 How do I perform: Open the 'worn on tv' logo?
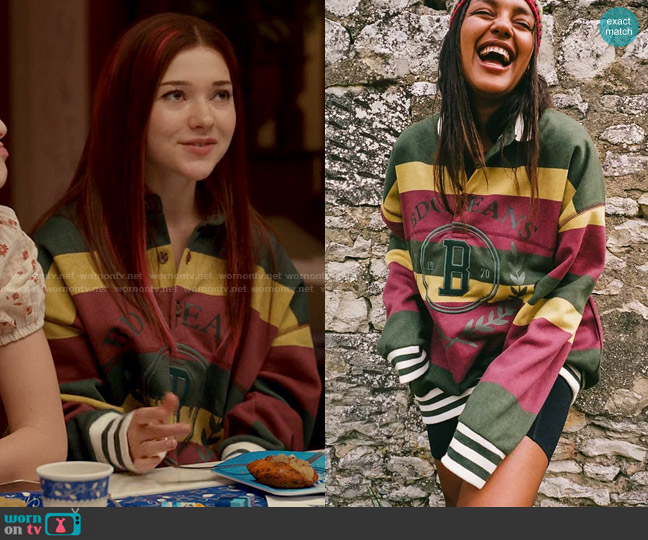click(43, 523)
